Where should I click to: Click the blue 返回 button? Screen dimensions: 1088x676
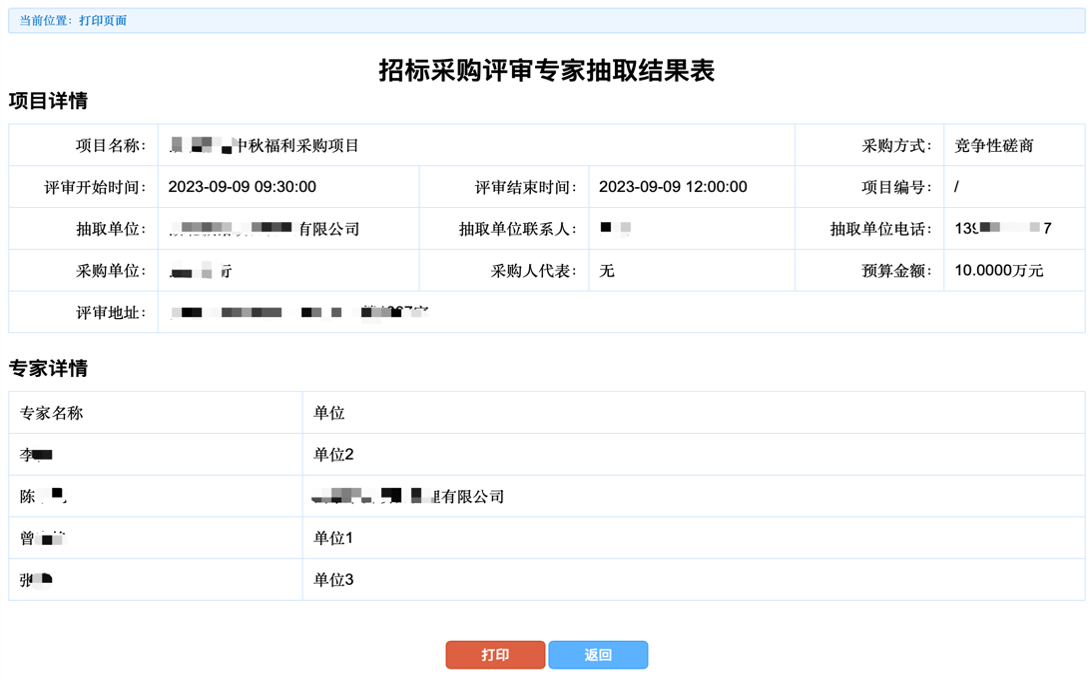[x=598, y=655]
